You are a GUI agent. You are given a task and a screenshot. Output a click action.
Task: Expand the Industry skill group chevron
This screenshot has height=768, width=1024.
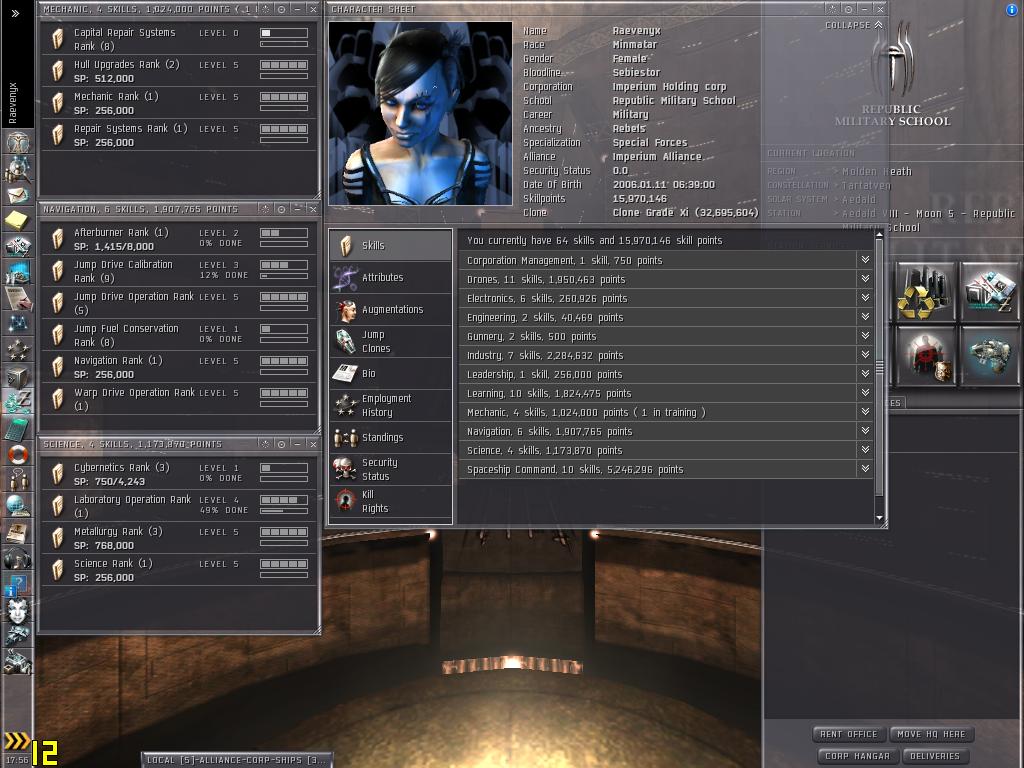click(865, 355)
